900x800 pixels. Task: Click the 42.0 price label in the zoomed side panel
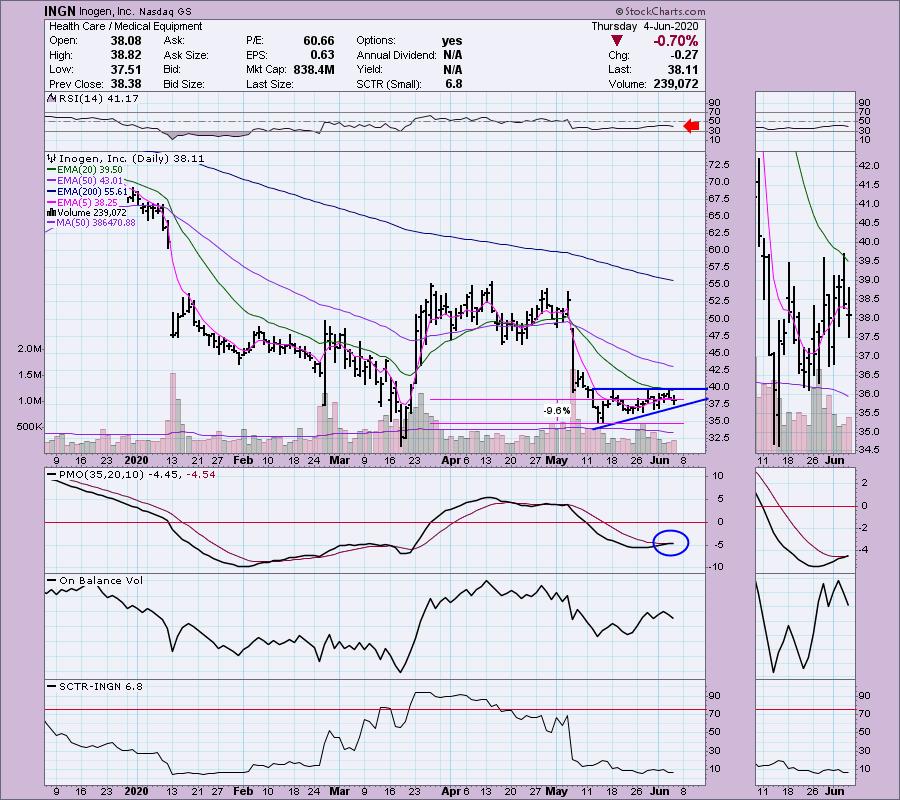pos(868,166)
